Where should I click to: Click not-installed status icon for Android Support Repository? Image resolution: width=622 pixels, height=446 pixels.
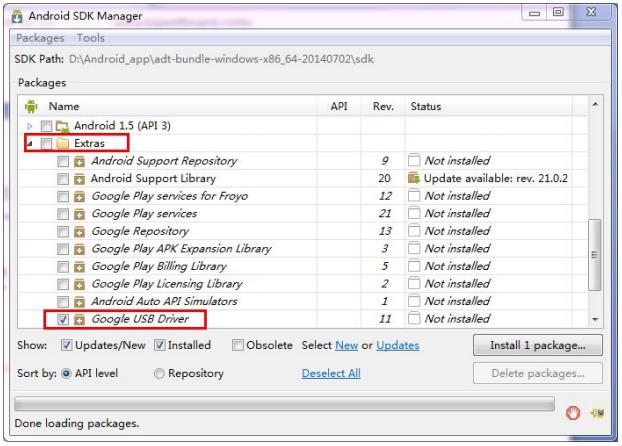click(x=414, y=161)
